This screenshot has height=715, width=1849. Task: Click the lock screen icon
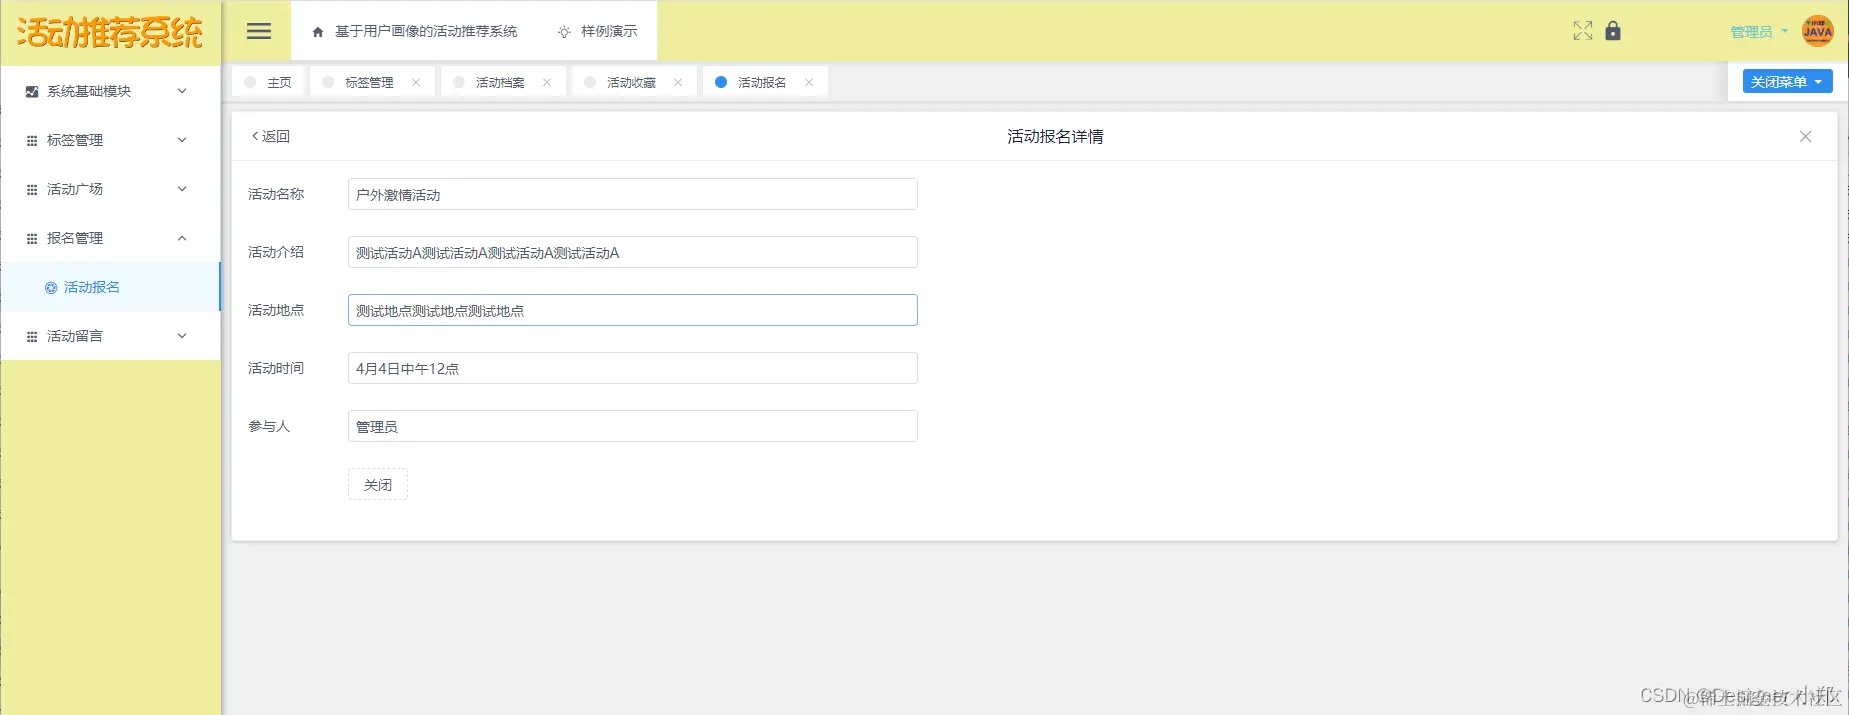(x=1613, y=31)
